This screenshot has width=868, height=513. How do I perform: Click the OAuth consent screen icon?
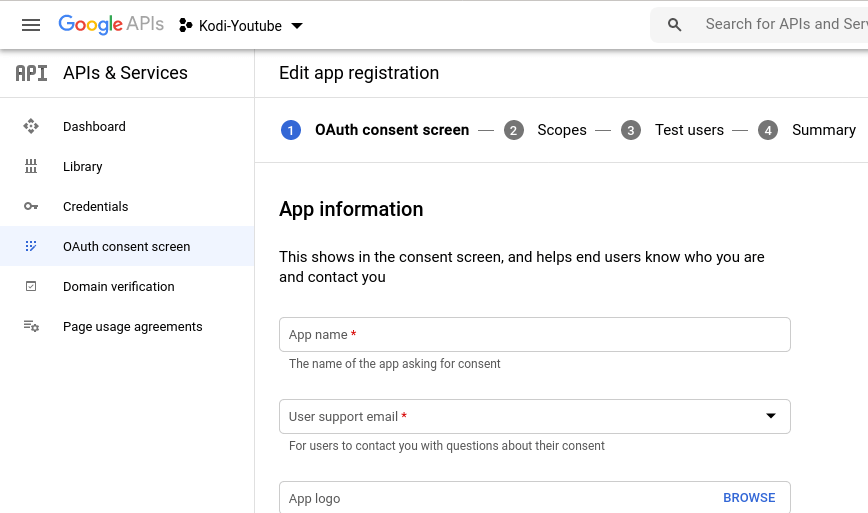31,246
